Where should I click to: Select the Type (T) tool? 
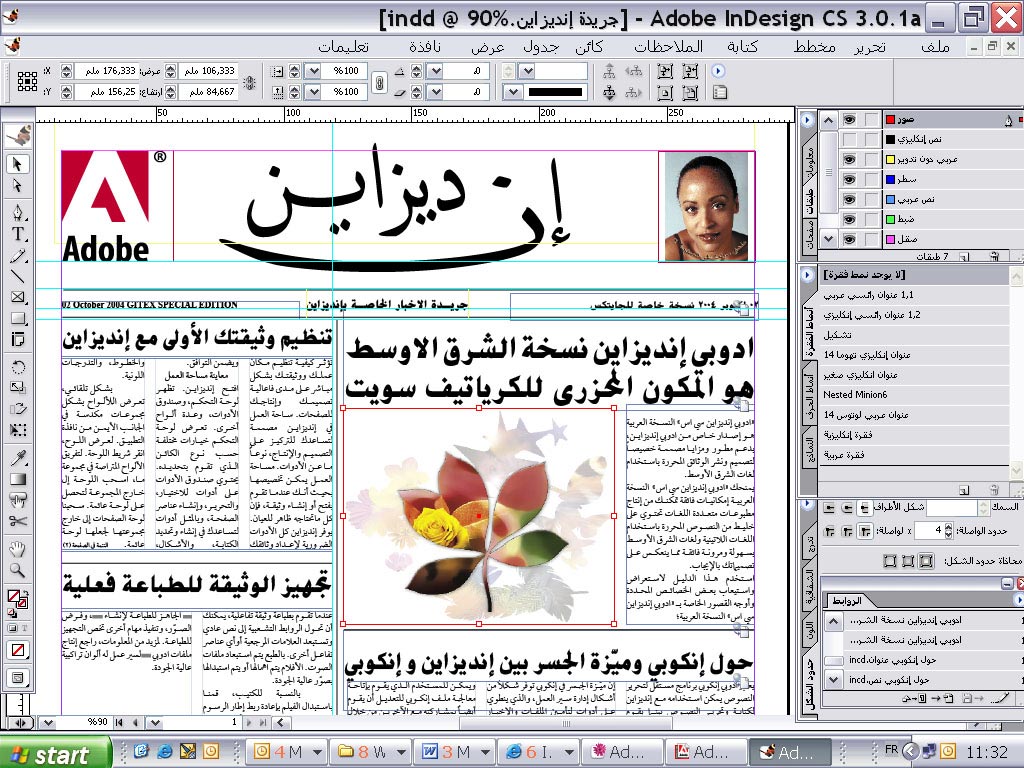[x=18, y=234]
